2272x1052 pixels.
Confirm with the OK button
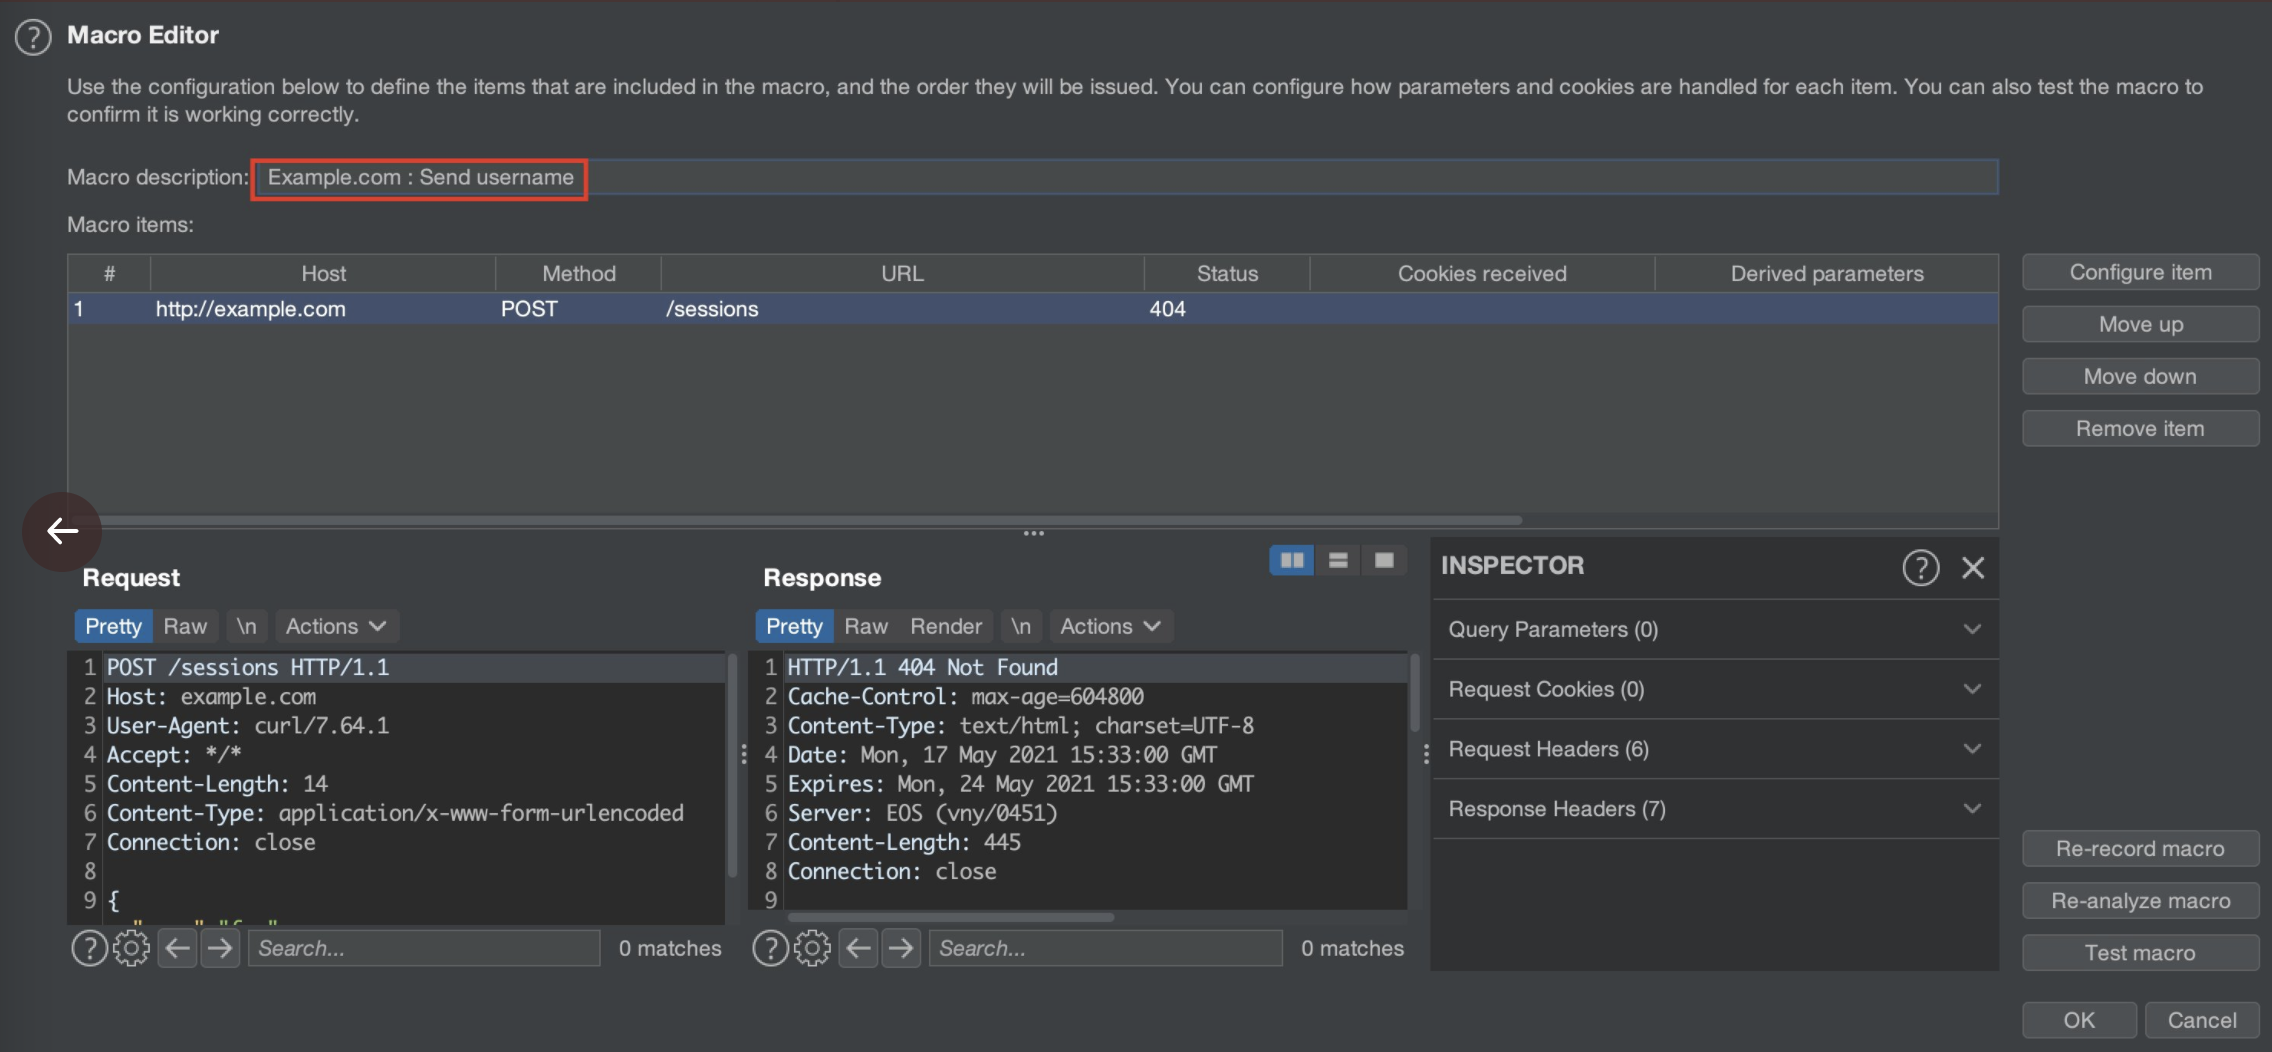(2079, 1020)
